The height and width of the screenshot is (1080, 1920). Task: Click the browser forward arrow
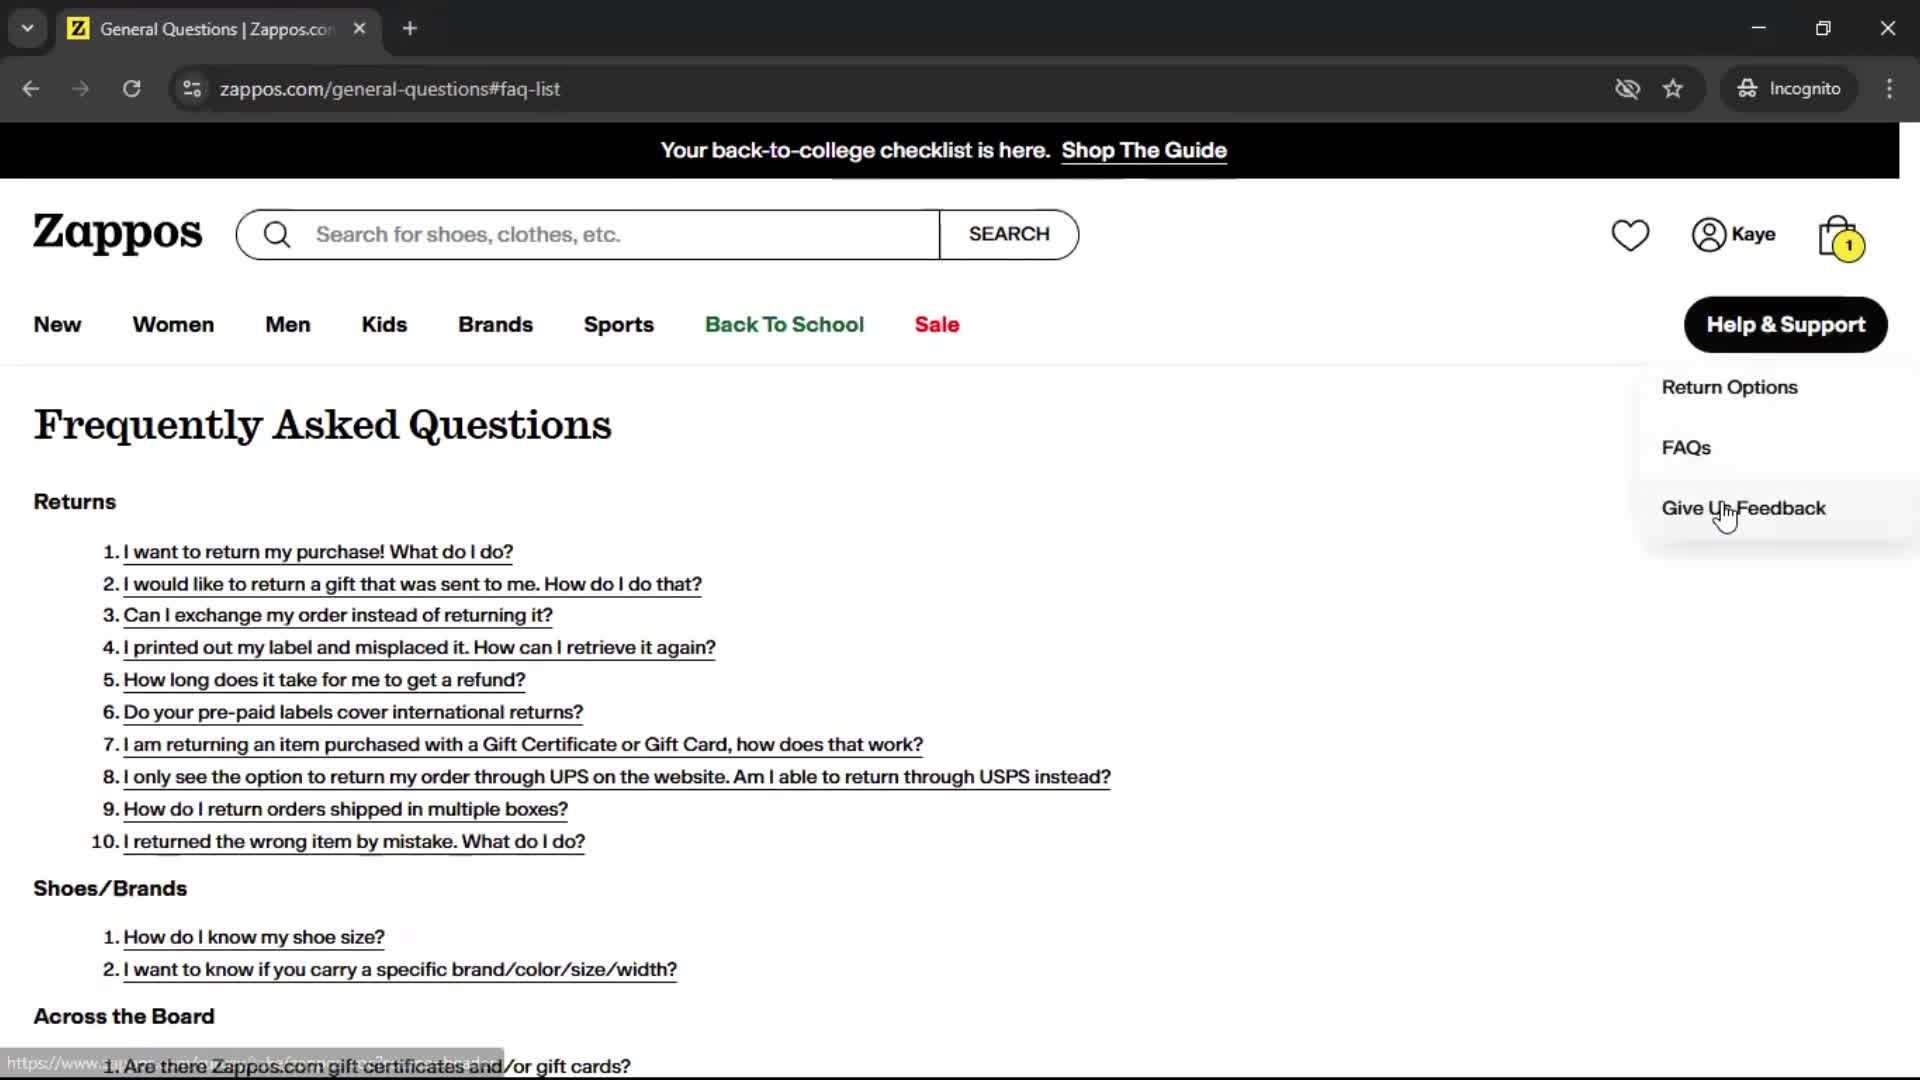tap(81, 89)
